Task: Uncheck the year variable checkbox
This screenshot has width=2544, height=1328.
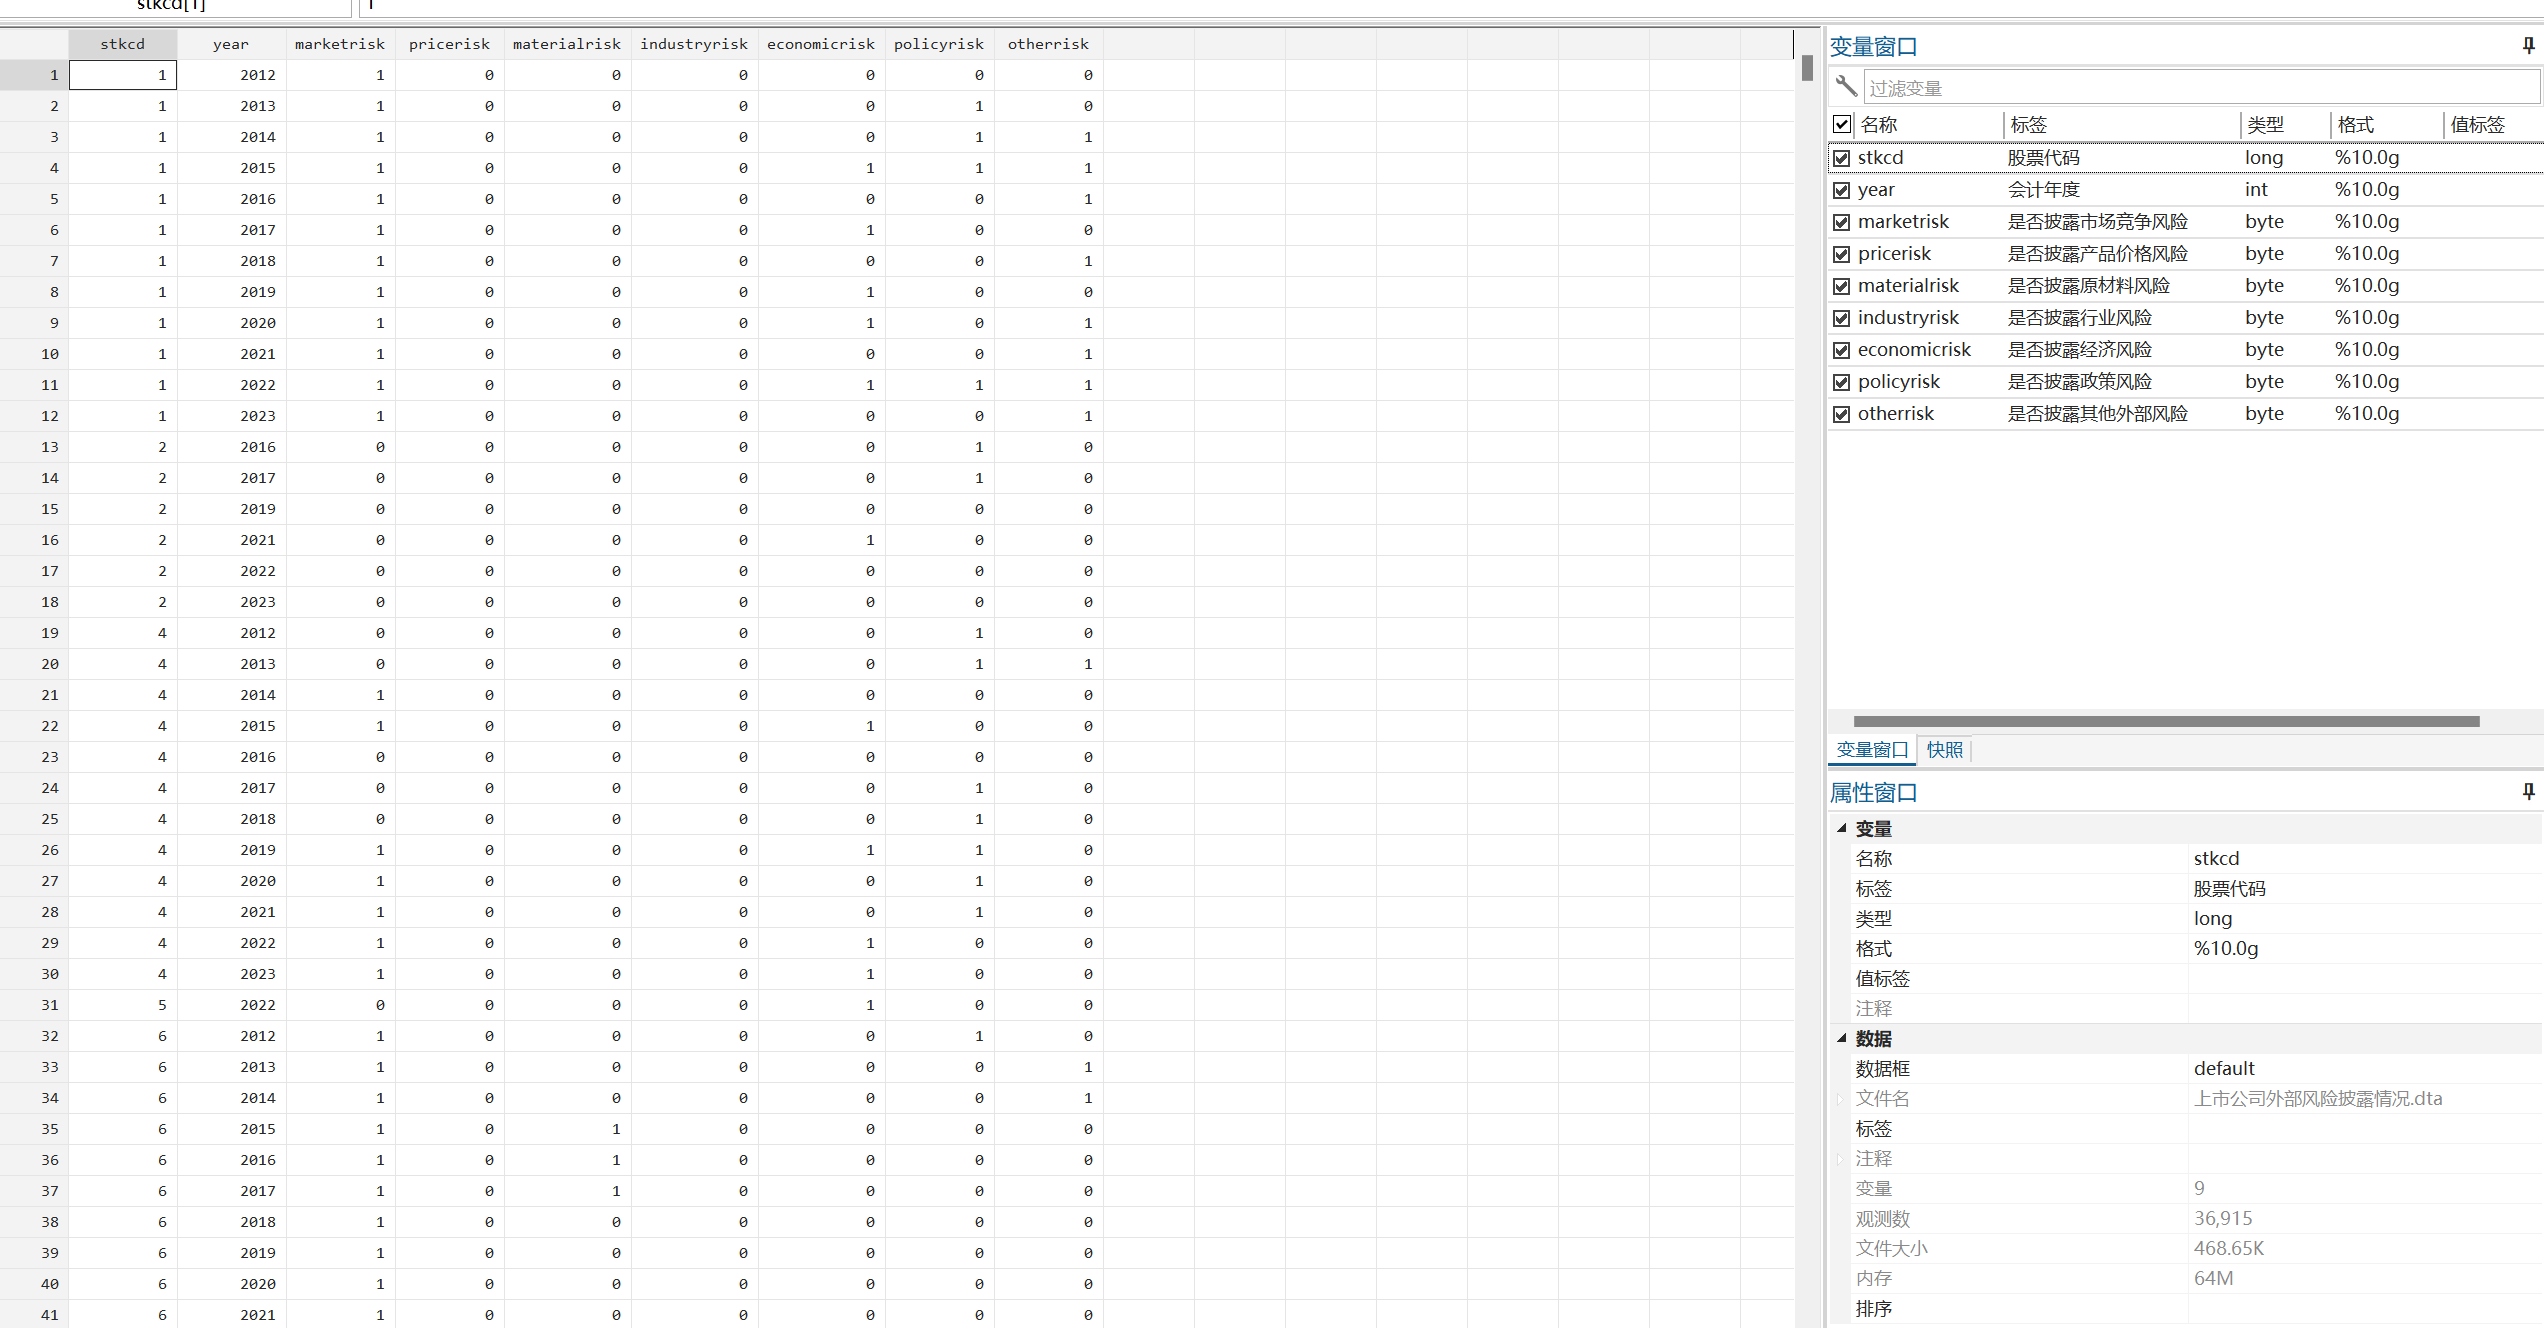Action: pyautogui.click(x=1842, y=190)
